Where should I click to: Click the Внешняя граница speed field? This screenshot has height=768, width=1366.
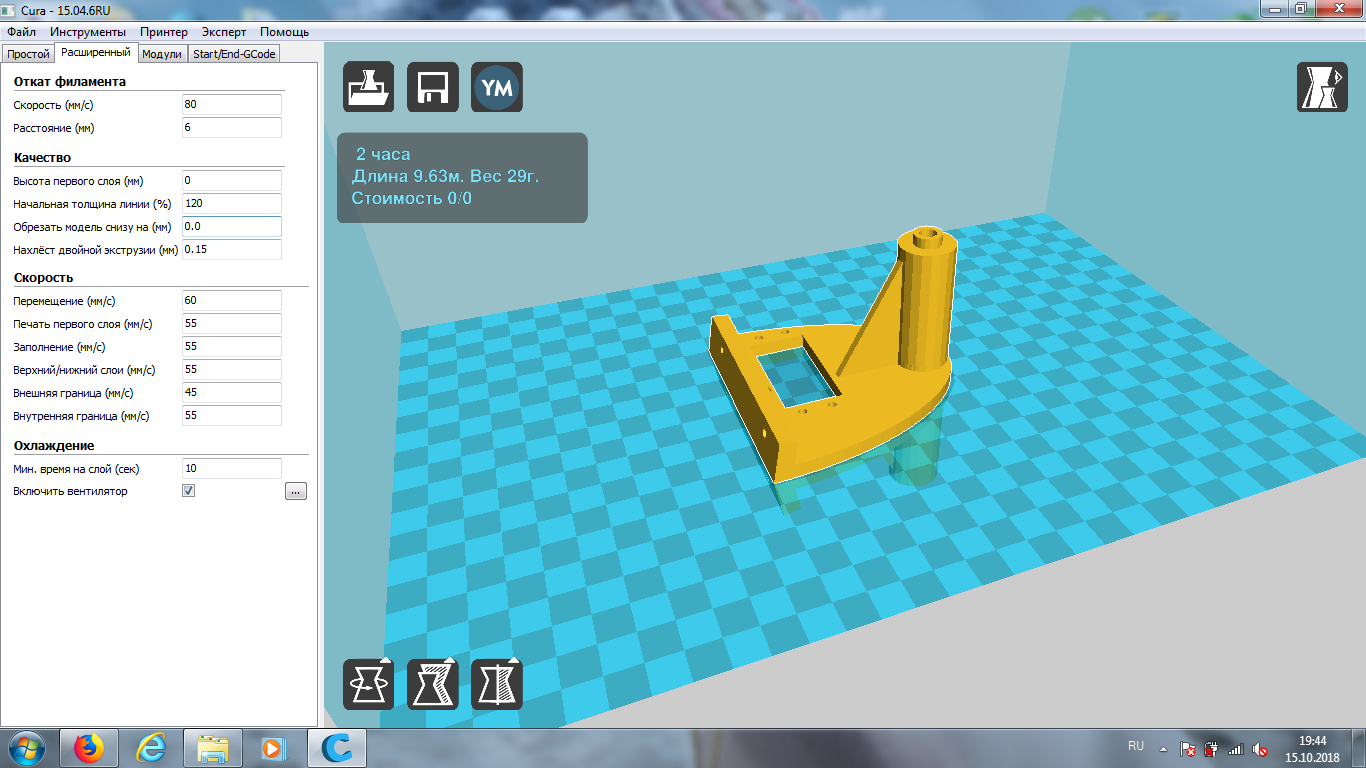[231, 393]
